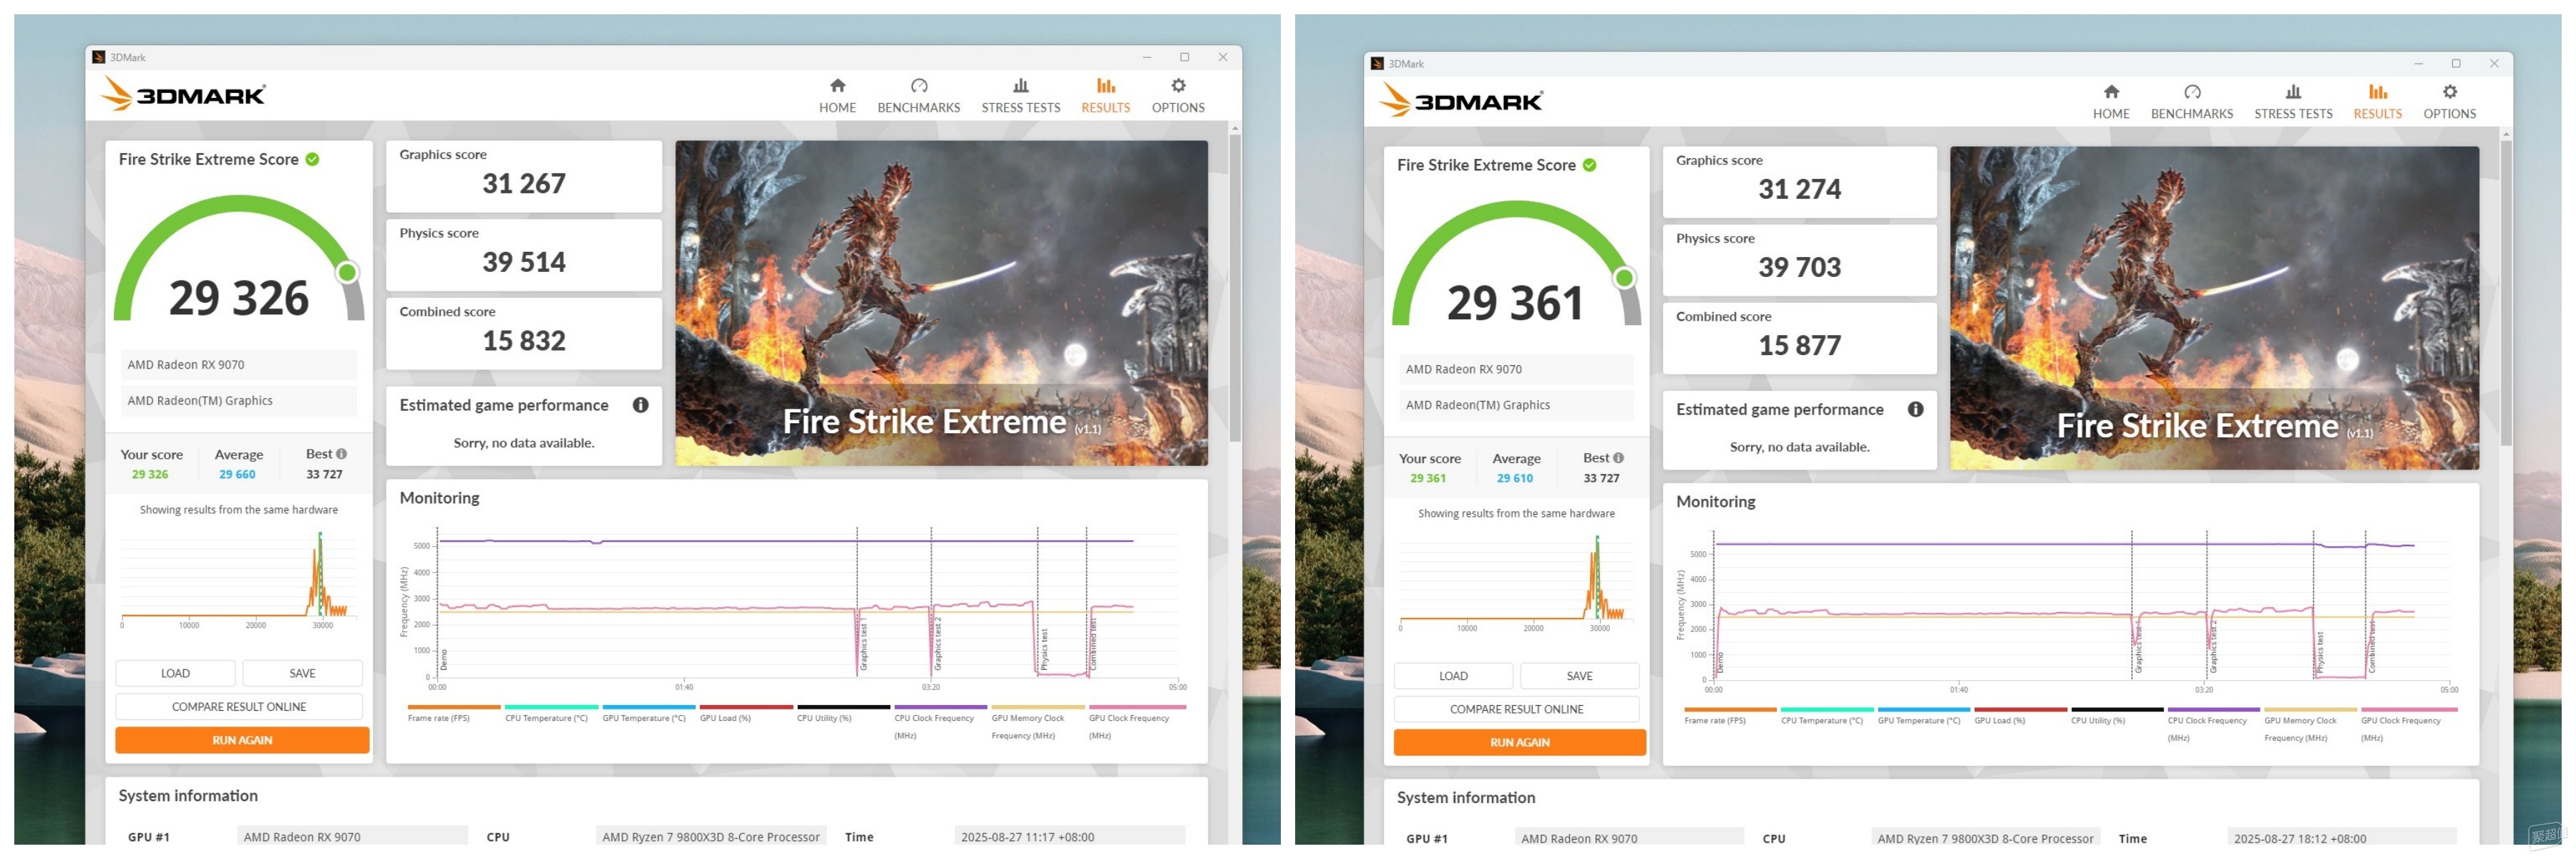Screen dimensions: 2576x859
Task: Click score distribution chart in left window
Action: [x=239, y=579]
